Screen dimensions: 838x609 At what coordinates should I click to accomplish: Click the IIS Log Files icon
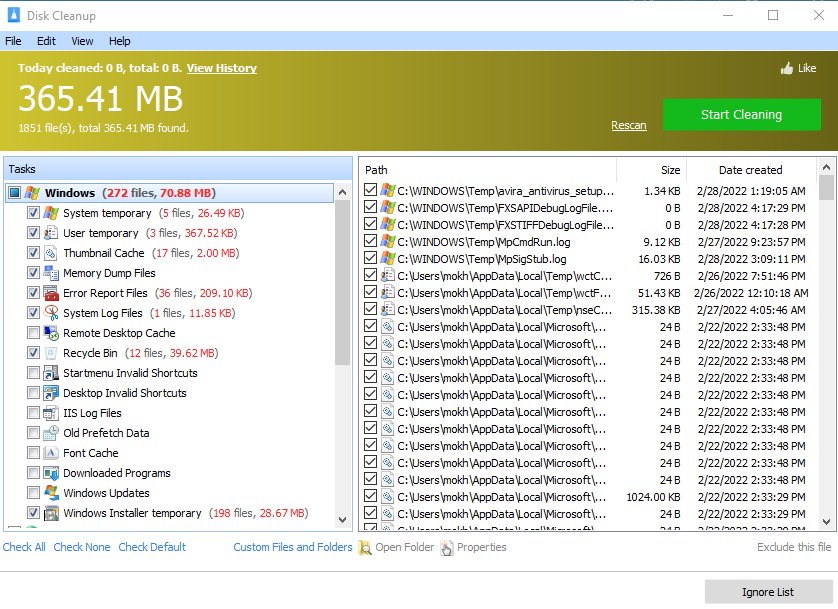pos(51,413)
